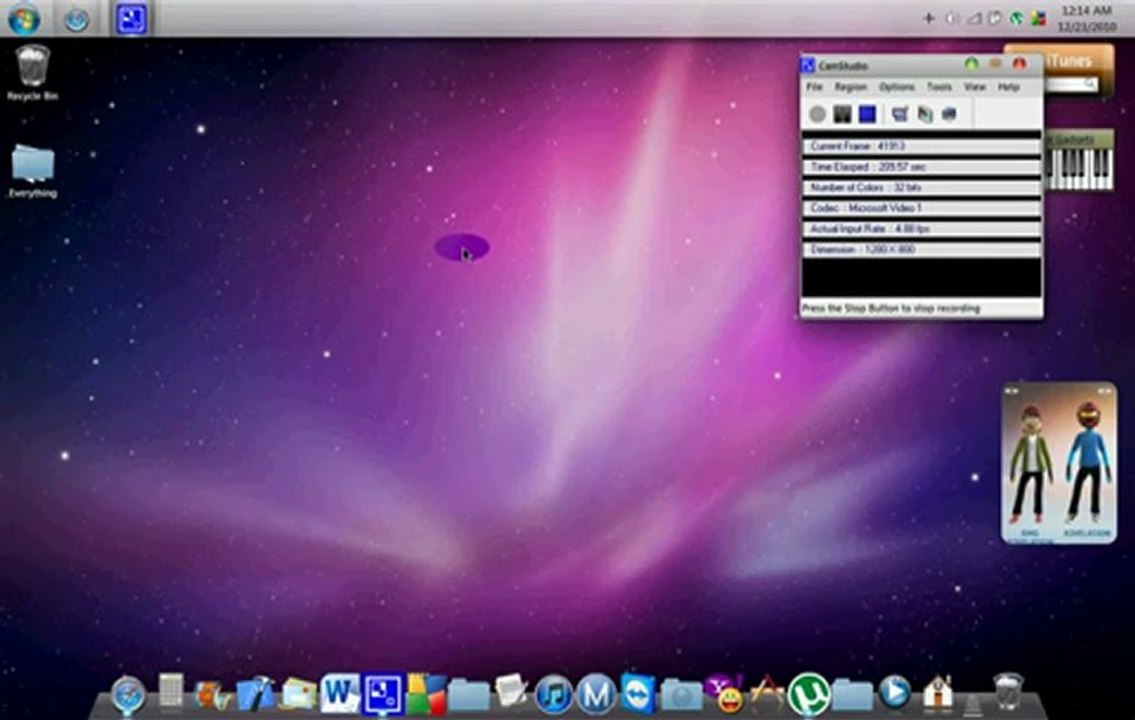The height and width of the screenshot is (720, 1135).
Task: Open the CamStudio Help menu
Action: point(1008,87)
